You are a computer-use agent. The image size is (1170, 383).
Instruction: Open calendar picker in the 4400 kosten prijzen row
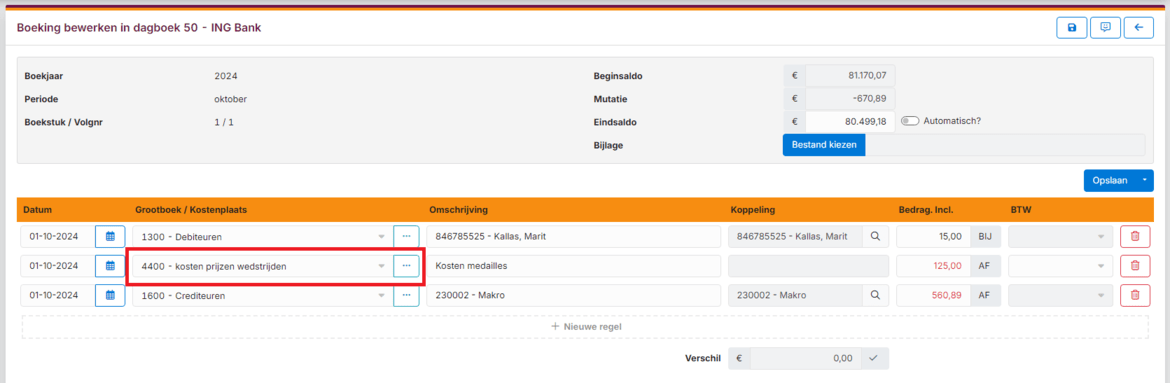coord(110,266)
